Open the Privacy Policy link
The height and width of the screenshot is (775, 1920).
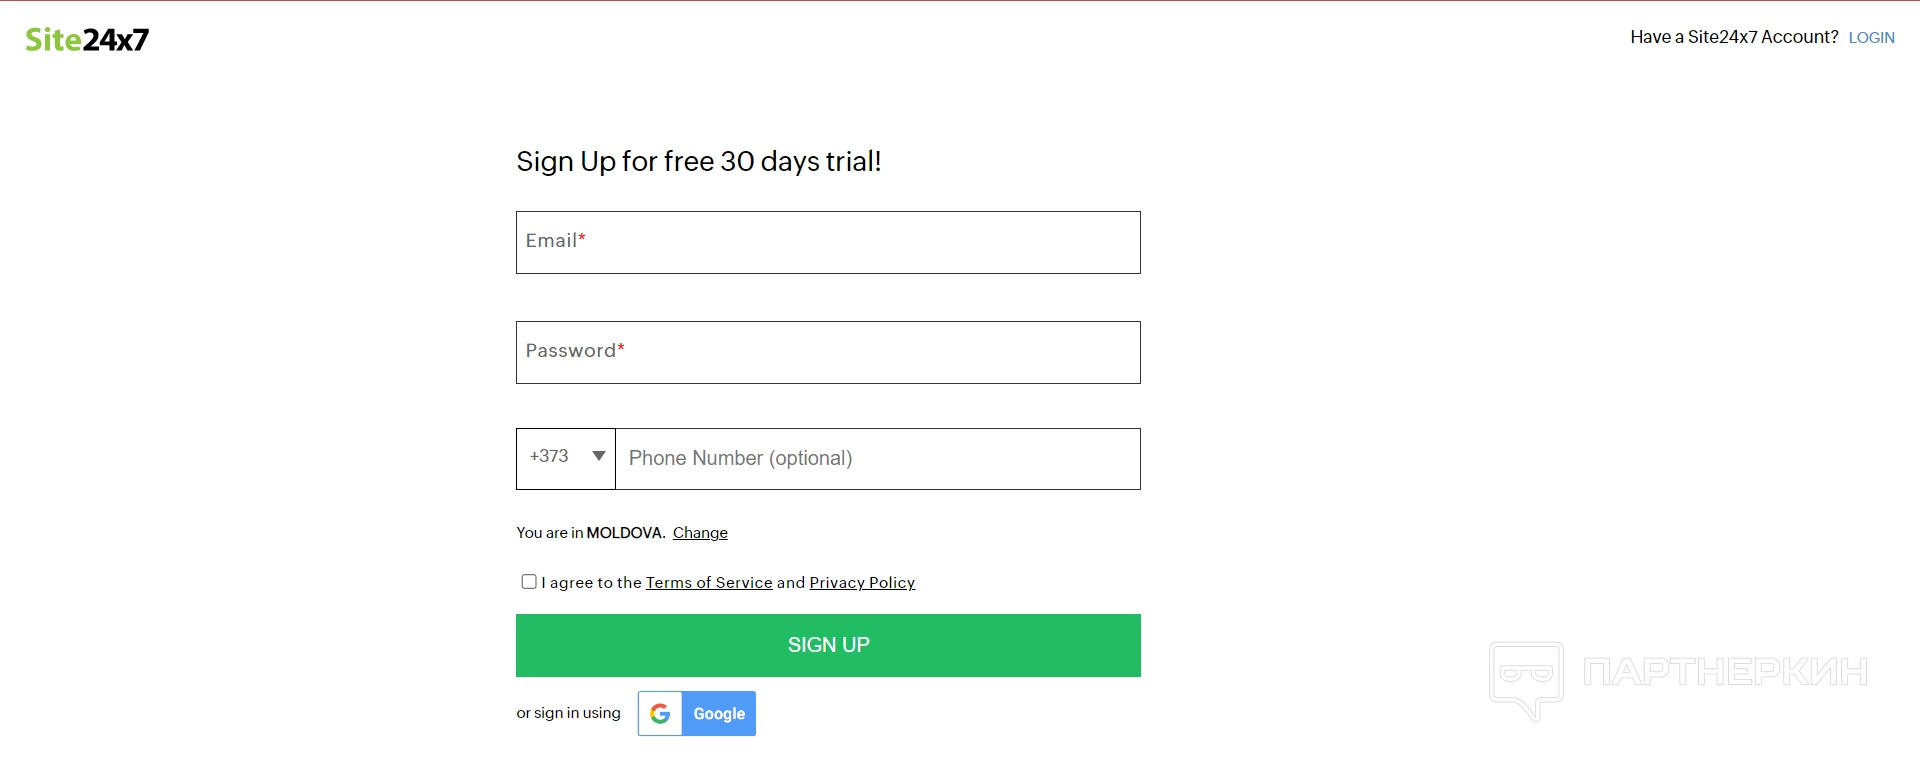(x=862, y=583)
